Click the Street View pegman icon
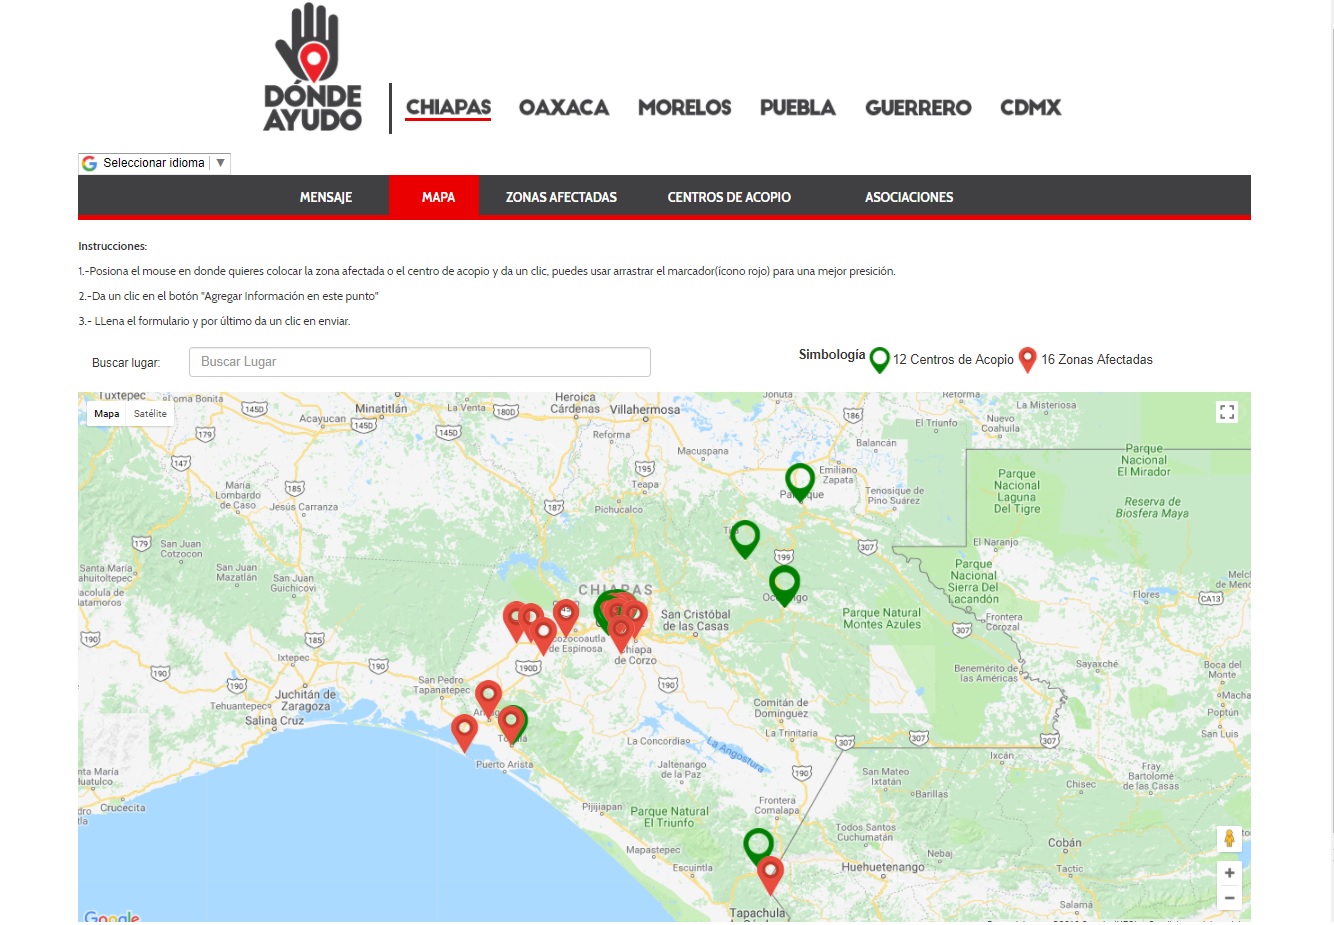Screen dimensions: 1334x925 point(1229,839)
